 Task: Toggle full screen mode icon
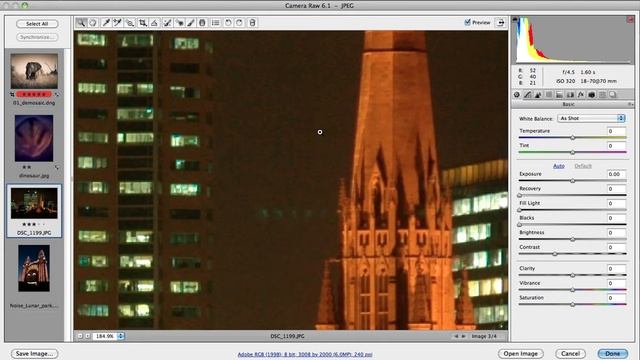click(500, 22)
